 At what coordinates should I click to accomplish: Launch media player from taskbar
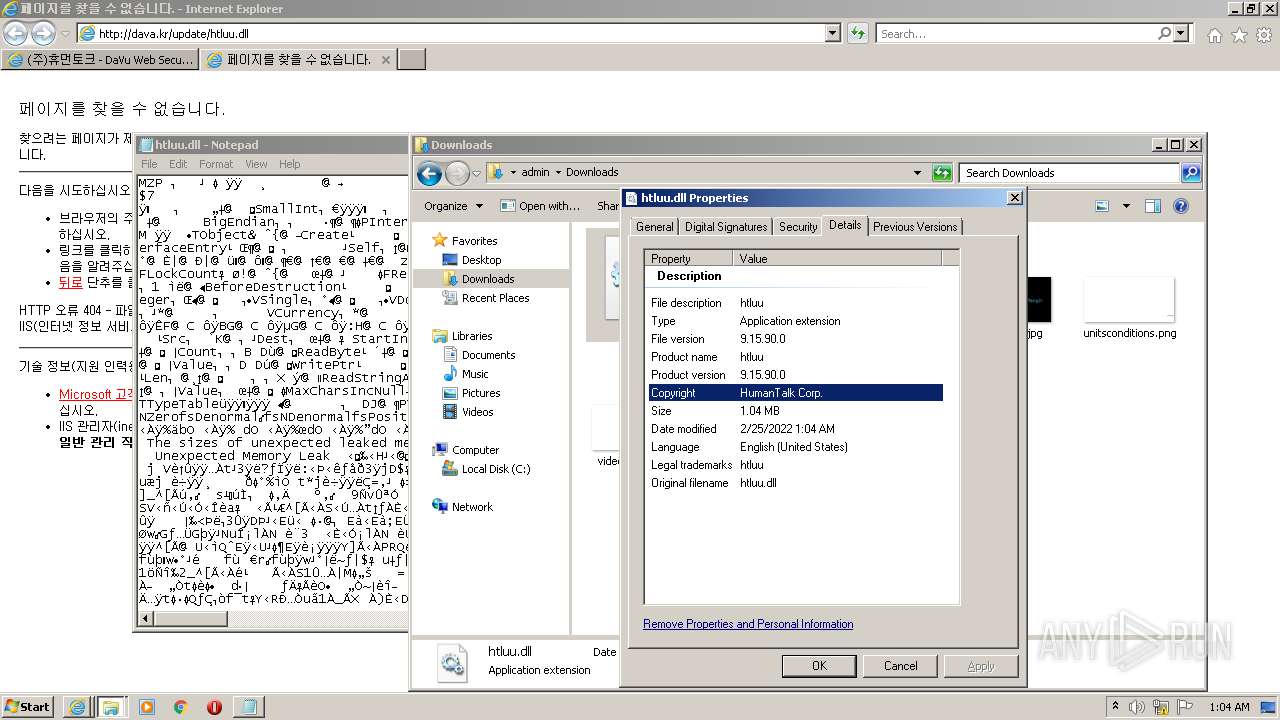tap(147, 707)
